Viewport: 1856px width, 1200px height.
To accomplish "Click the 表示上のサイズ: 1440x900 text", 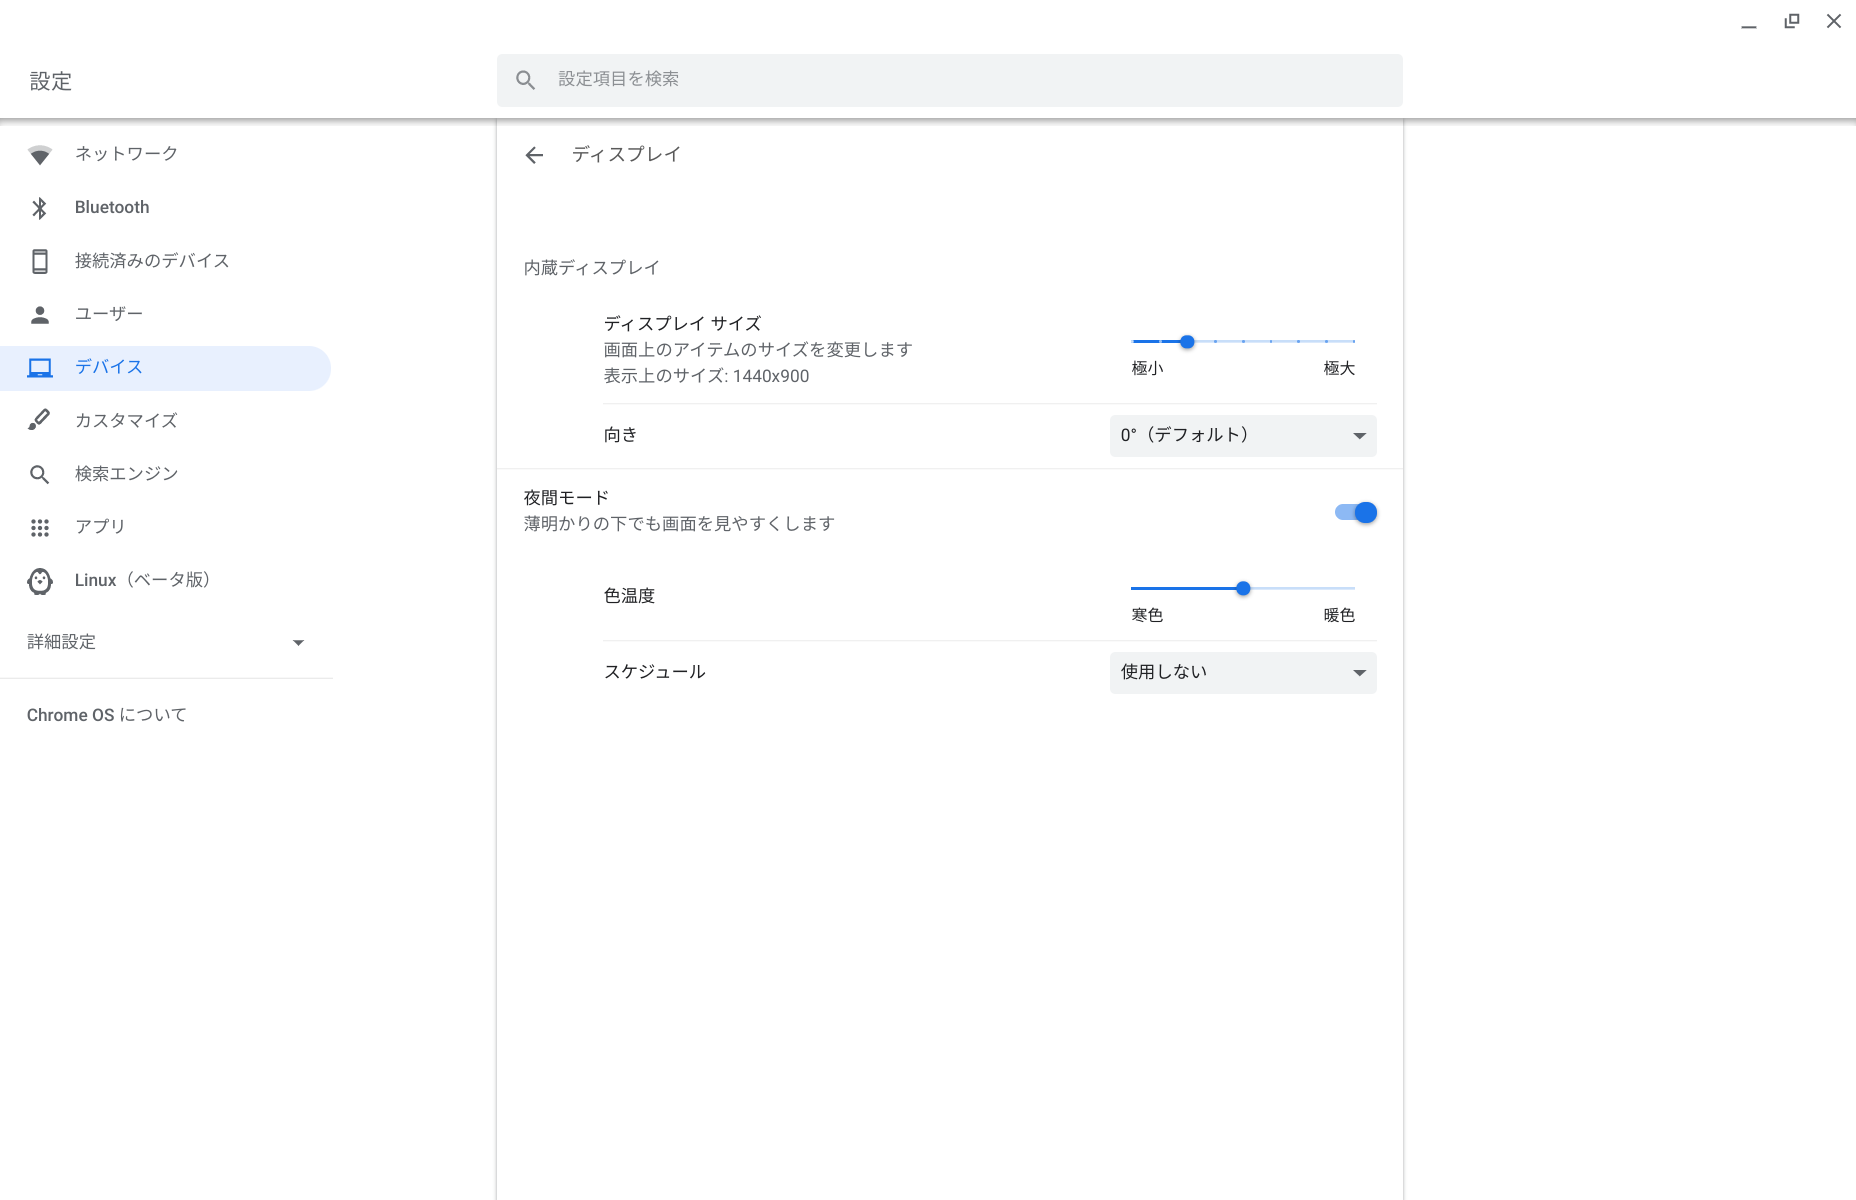I will tap(707, 376).
